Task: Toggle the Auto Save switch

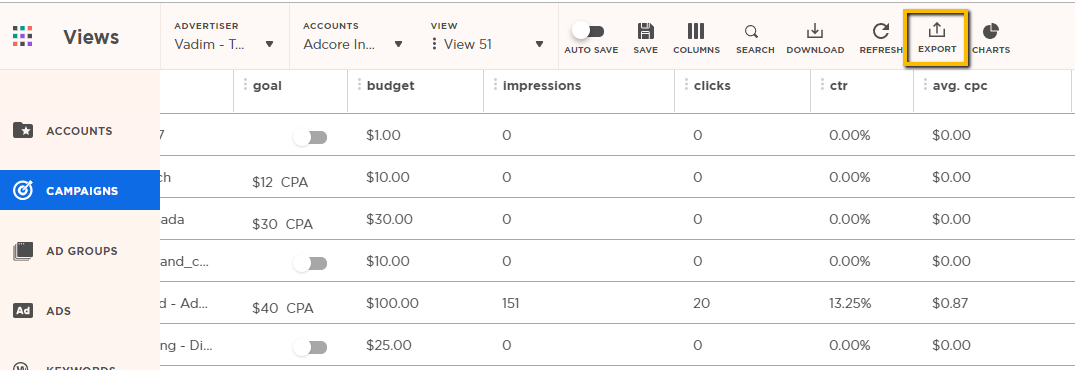Action: click(x=589, y=31)
